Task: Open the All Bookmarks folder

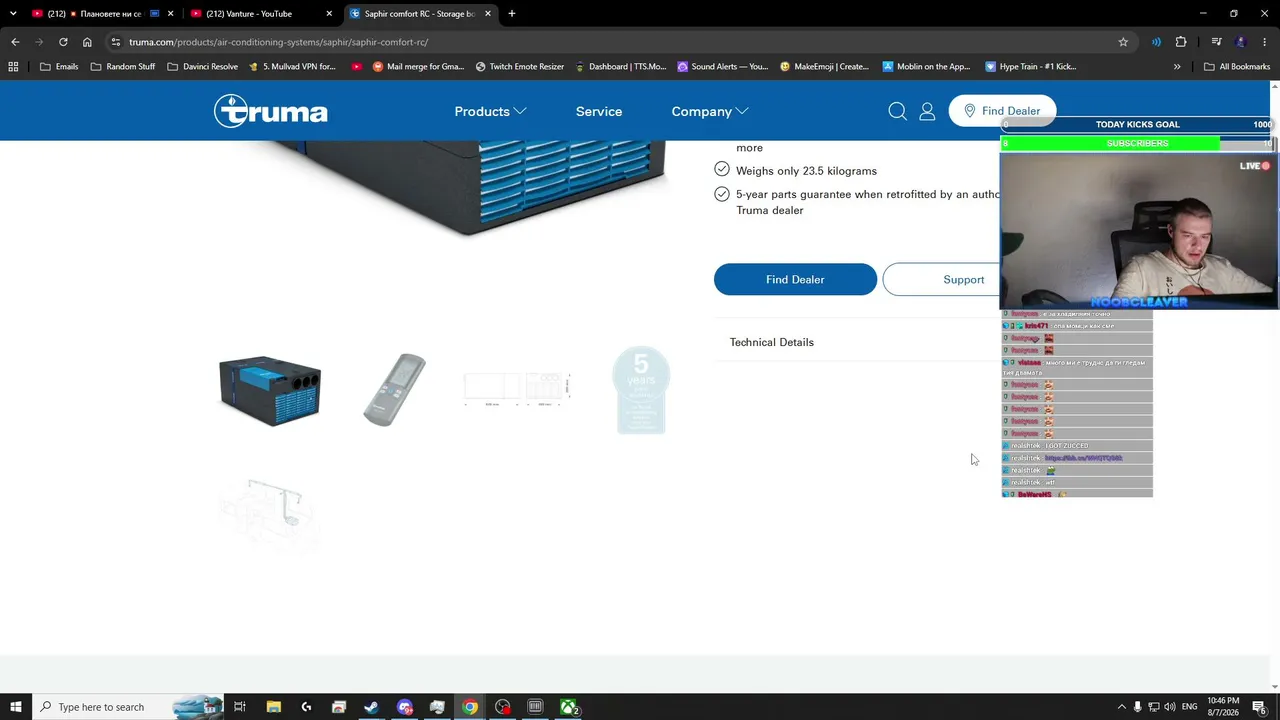Action: (x=1237, y=67)
